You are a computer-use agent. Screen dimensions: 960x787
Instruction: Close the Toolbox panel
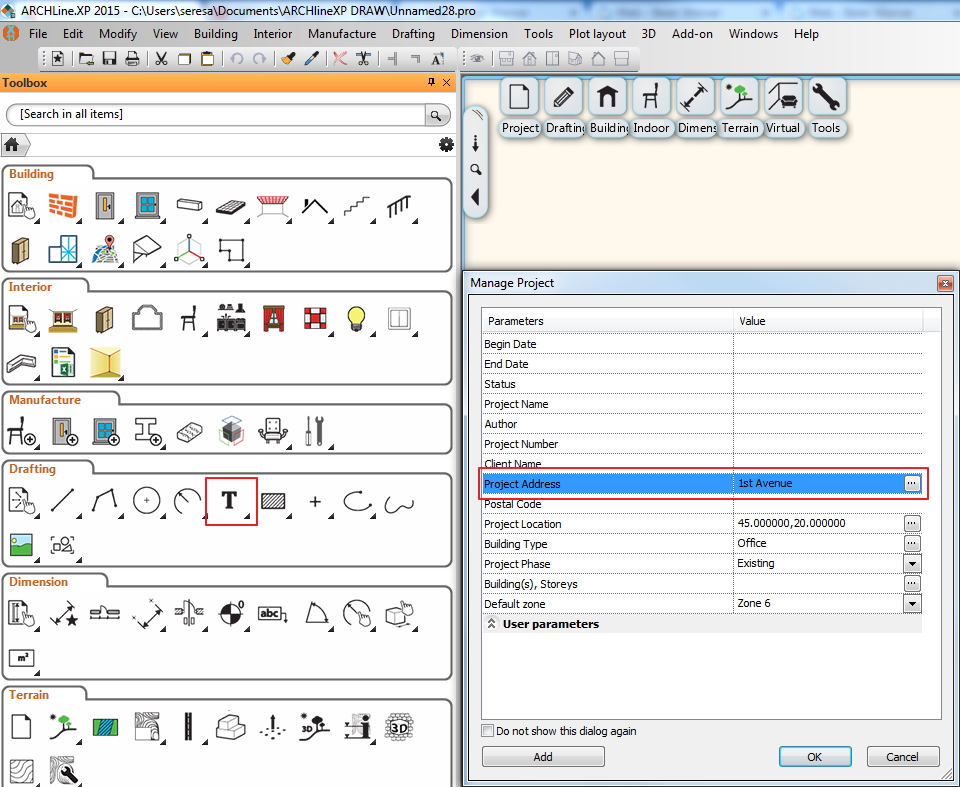pyautogui.click(x=446, y=82)
